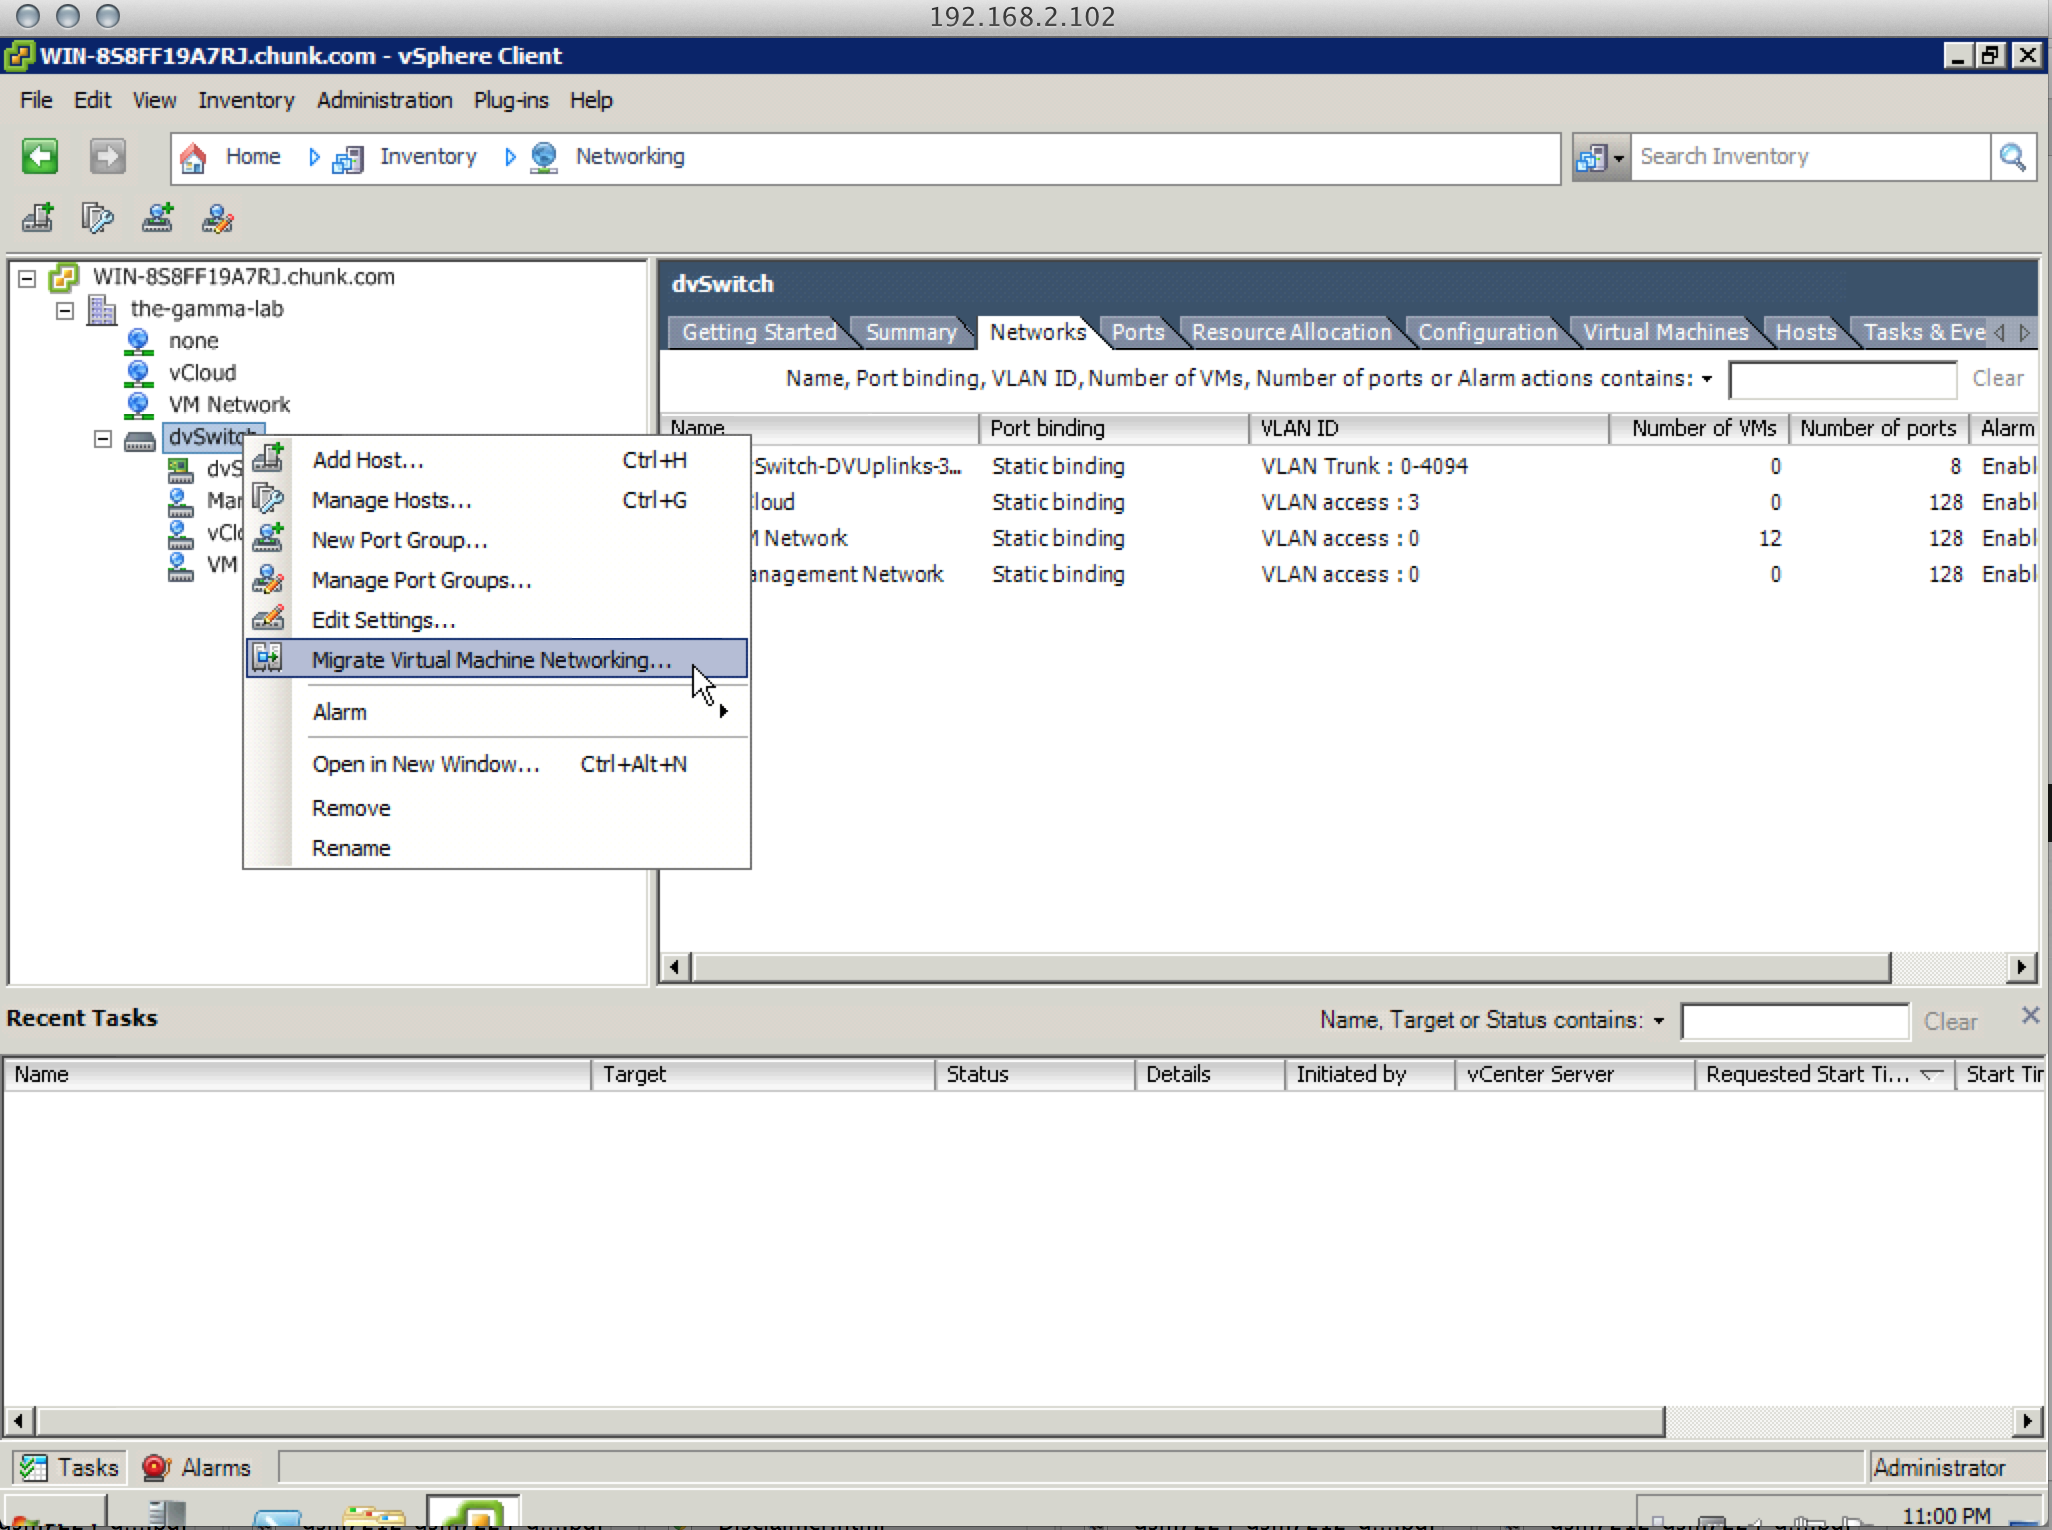Click Clear next to Recent Tasks filter
Viewport: 2052px width, 1530px height.
(1950, 1021)
